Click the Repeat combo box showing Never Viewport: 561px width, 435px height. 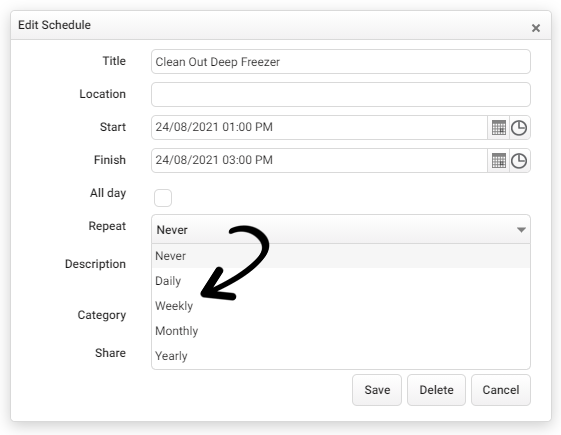point(341,229)
